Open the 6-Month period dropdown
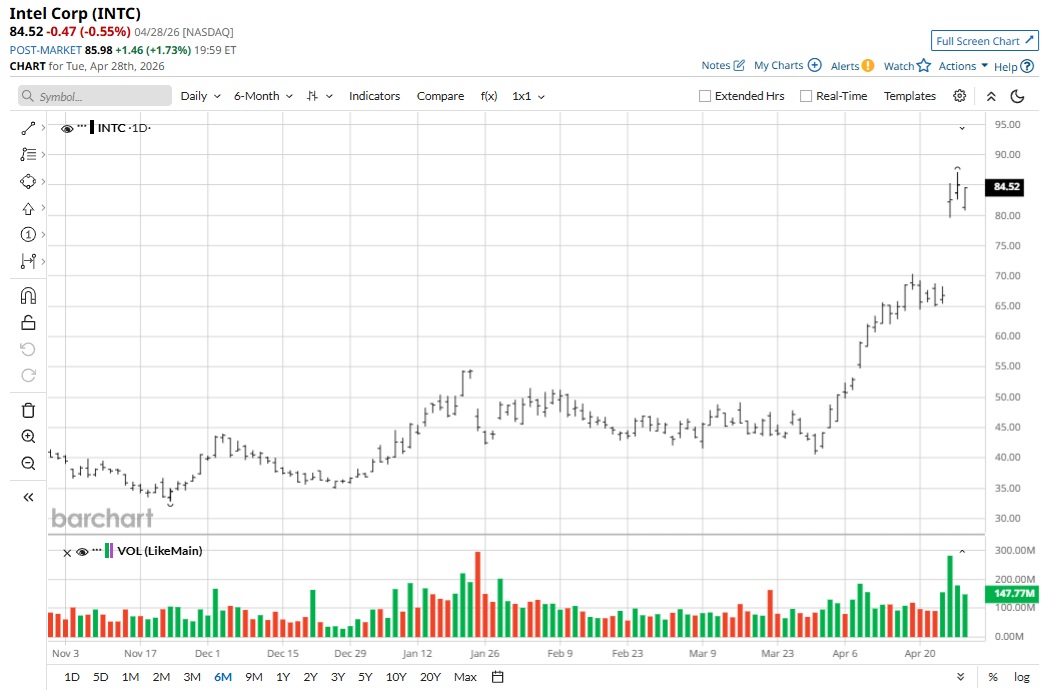1059x697 pixels. coord(263,96)
